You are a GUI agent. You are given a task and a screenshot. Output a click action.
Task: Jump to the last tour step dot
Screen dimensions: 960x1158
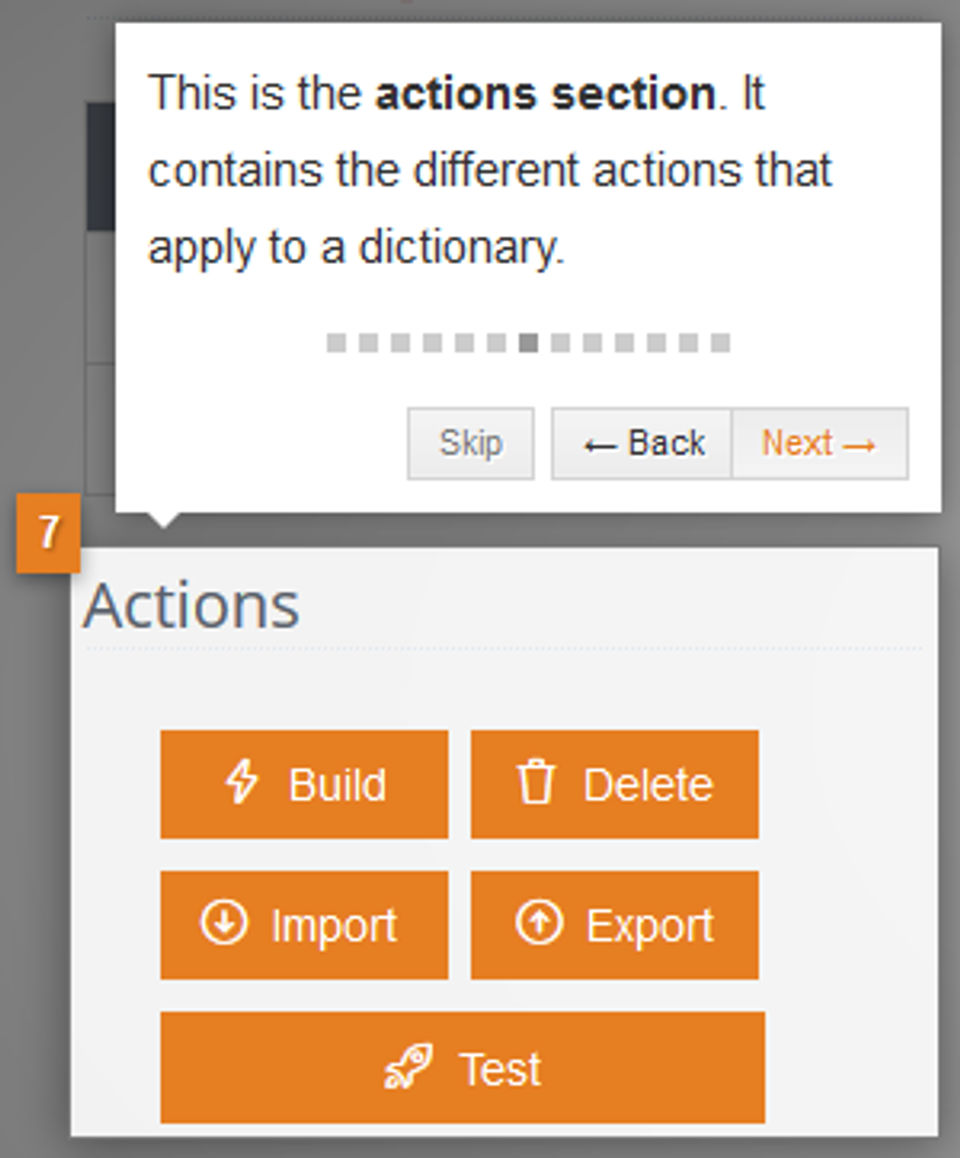click(x=720, y=344)
